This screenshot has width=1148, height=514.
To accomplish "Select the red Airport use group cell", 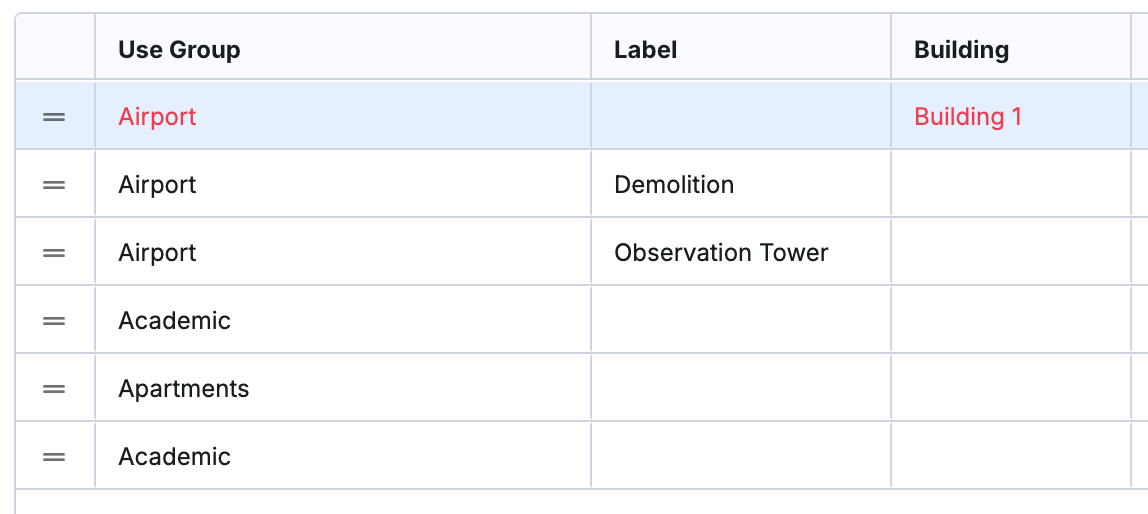I will pyautogui.click(x=343, y=116).
